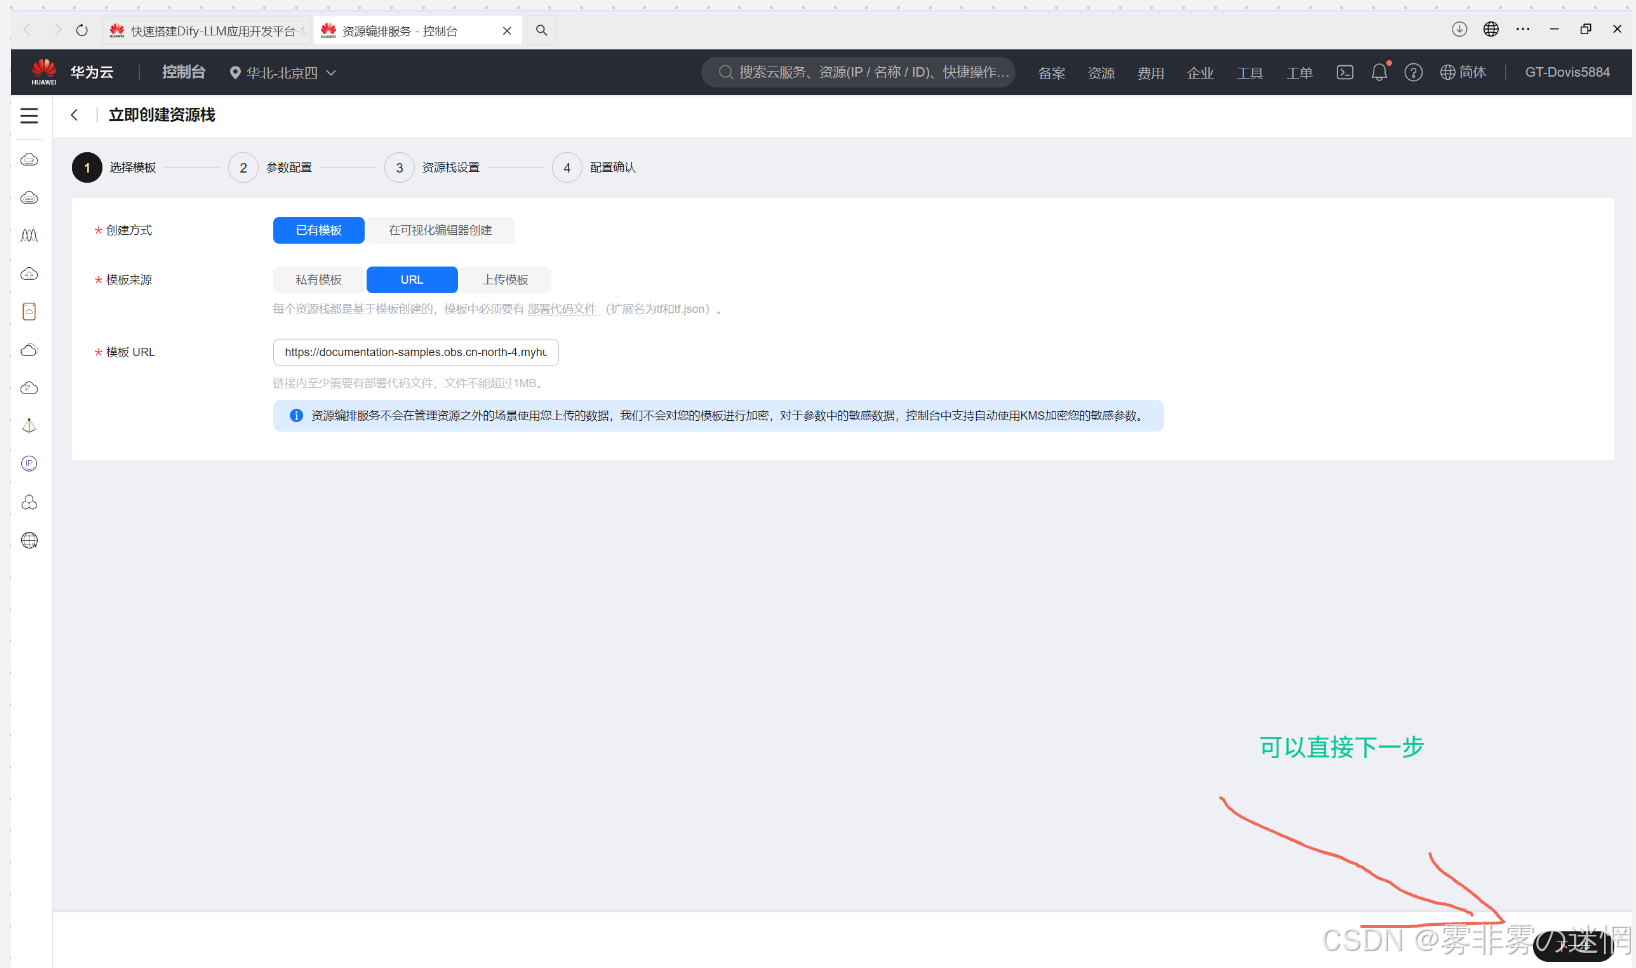
Task: Open the IP circle sidebar icon
Action: pyautogui.click(x=30, y=464)
